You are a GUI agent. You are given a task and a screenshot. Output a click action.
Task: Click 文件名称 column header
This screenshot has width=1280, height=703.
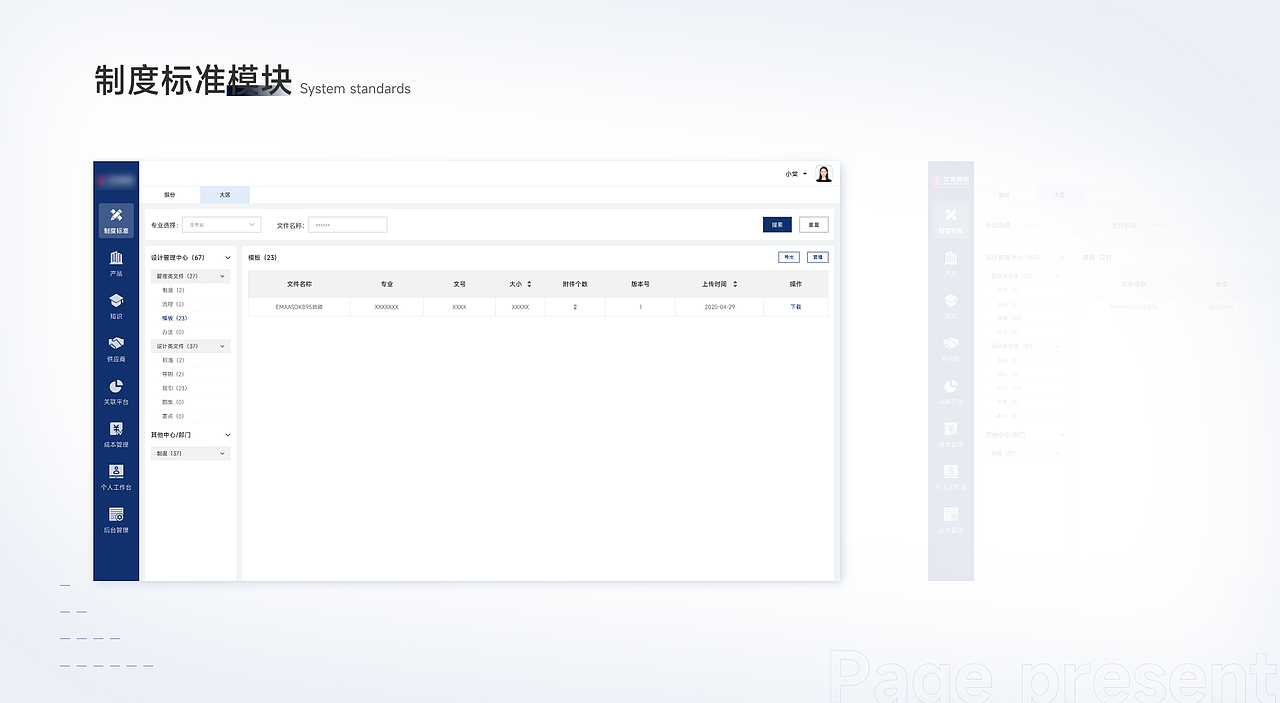pos(300,284)
